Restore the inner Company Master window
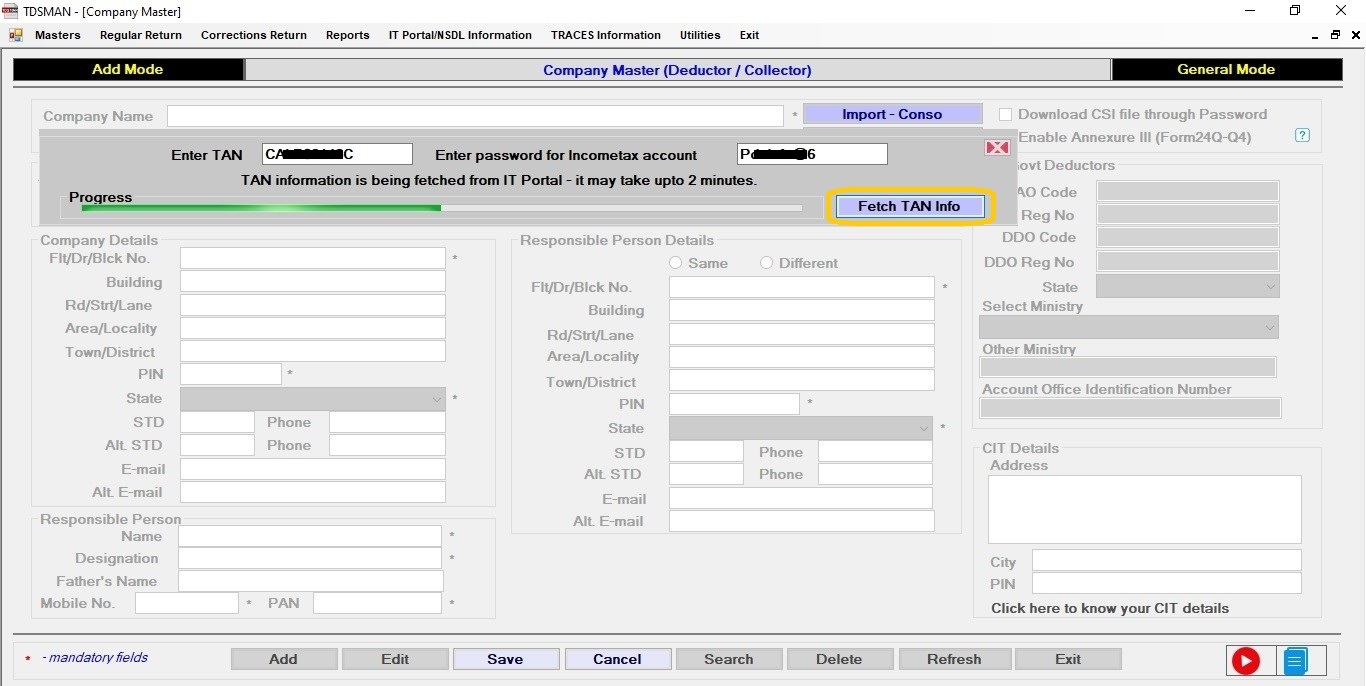Screen dimensions: 1366x686 click(1335, 35)
